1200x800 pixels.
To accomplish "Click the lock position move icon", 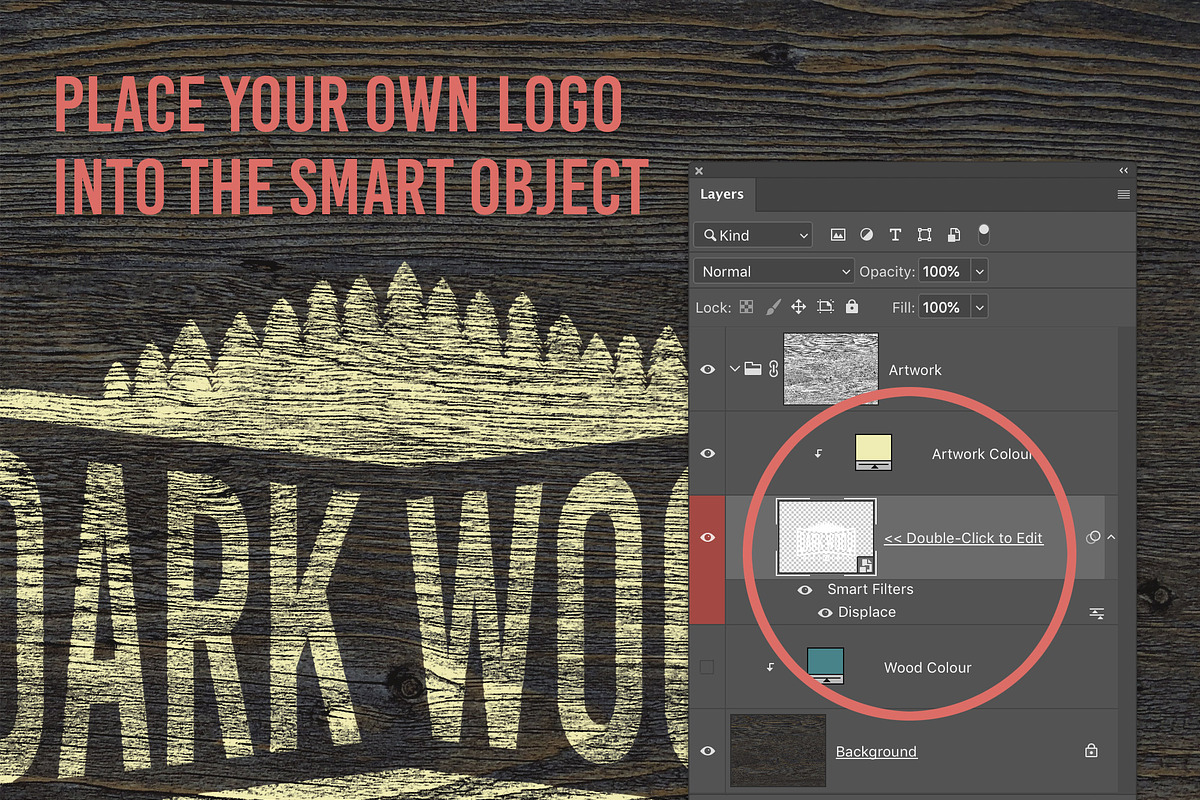I will (x=798, y=307).
